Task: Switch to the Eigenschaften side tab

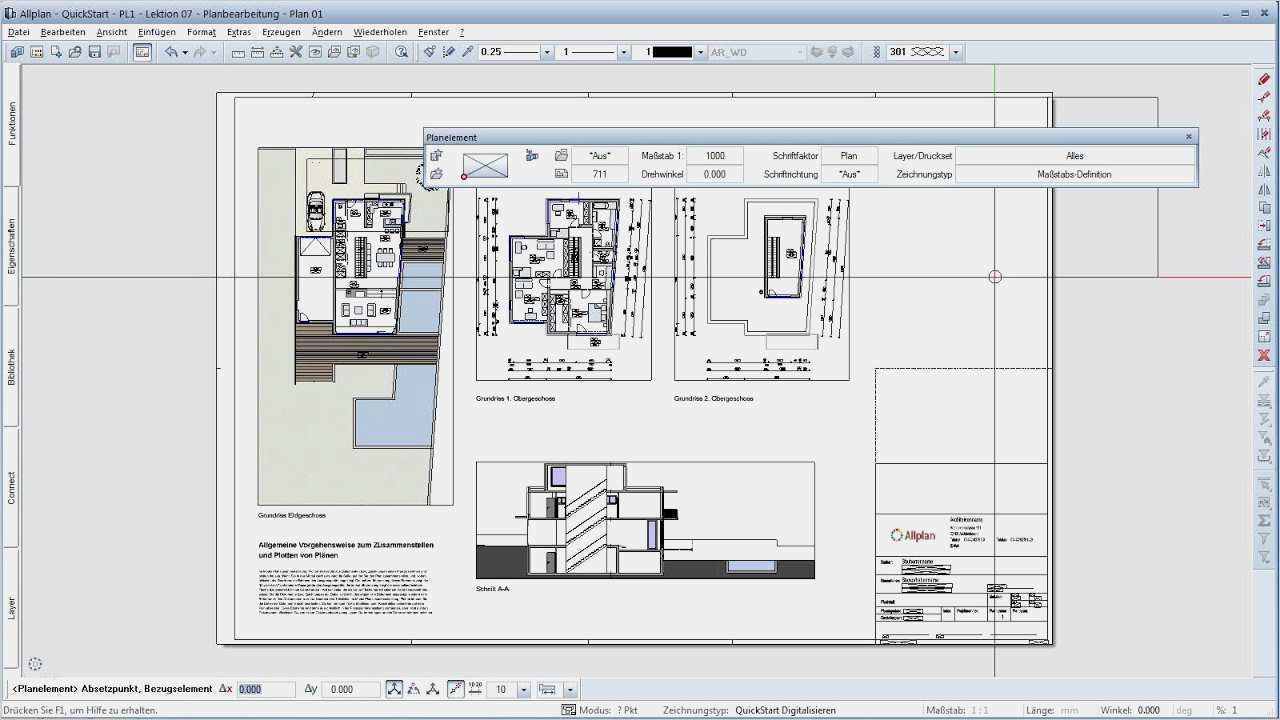Action: point(12,246)
